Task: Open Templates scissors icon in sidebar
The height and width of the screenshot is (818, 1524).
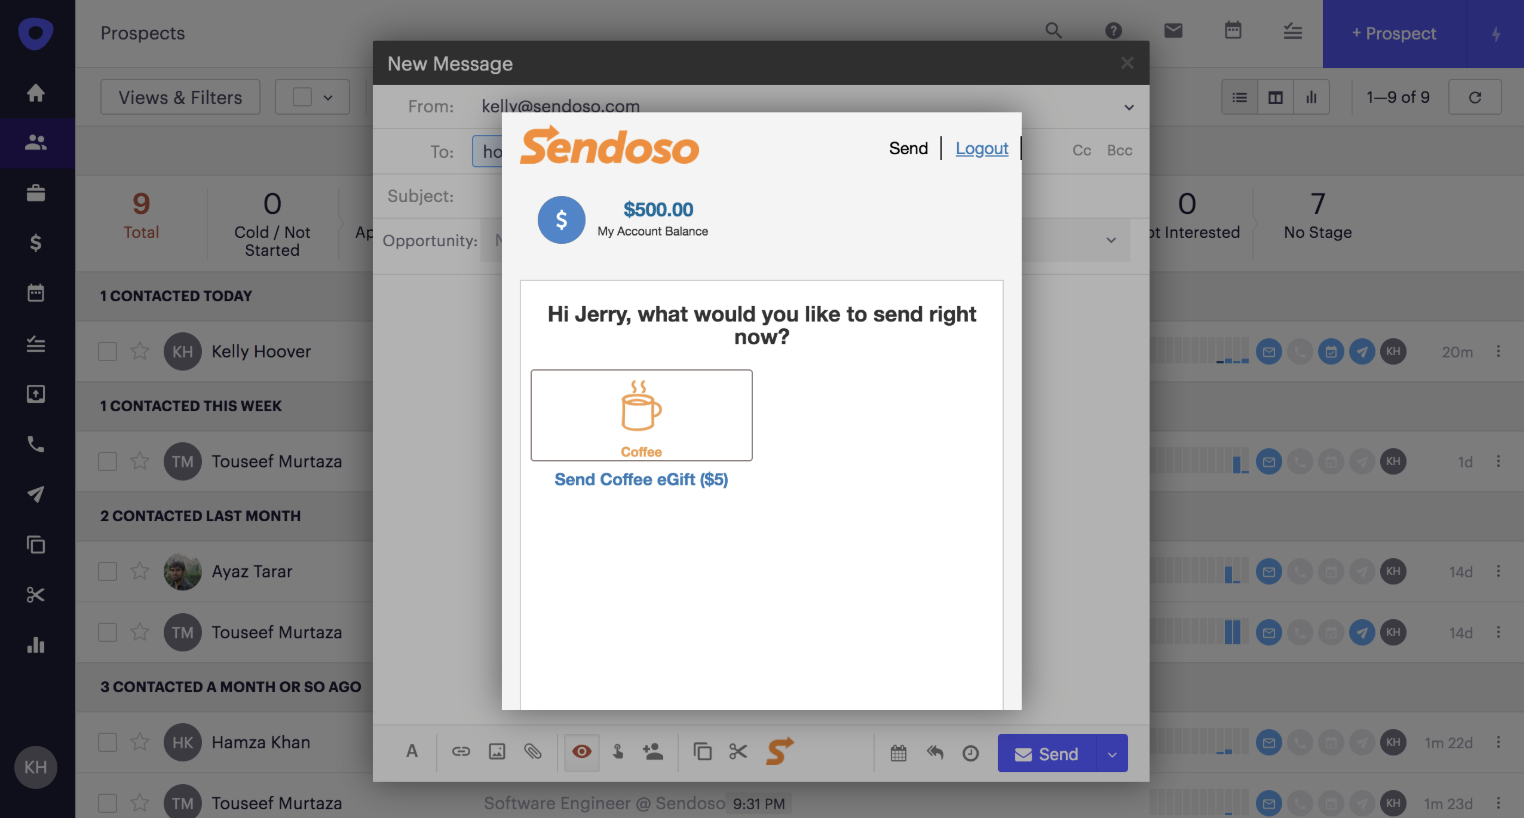Action: [36, 595]
